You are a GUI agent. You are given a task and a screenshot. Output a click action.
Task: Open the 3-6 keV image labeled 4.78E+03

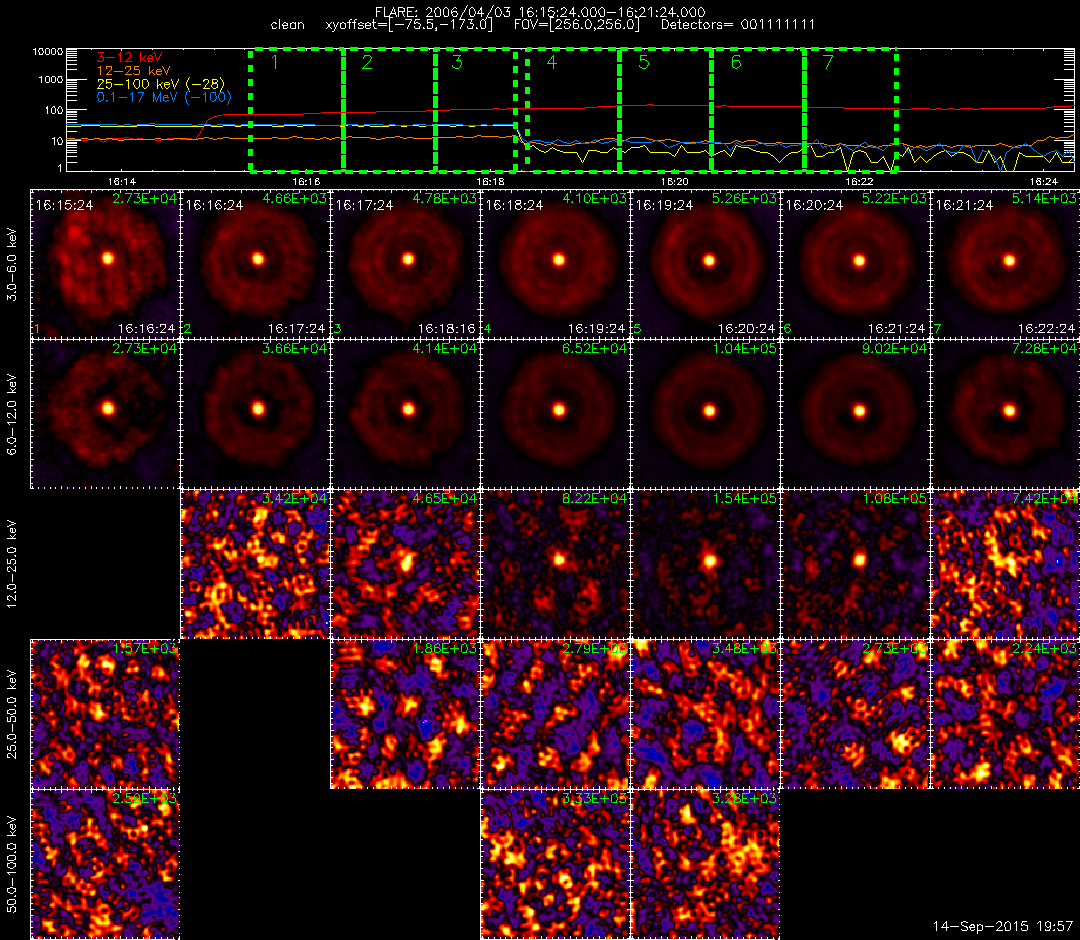click(405, 264)
